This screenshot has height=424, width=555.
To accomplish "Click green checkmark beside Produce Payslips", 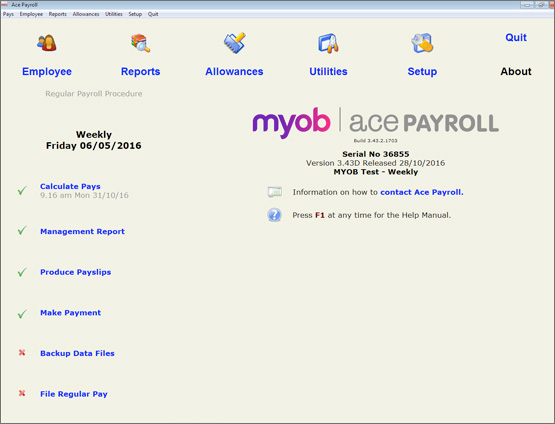I will [22, 272].
